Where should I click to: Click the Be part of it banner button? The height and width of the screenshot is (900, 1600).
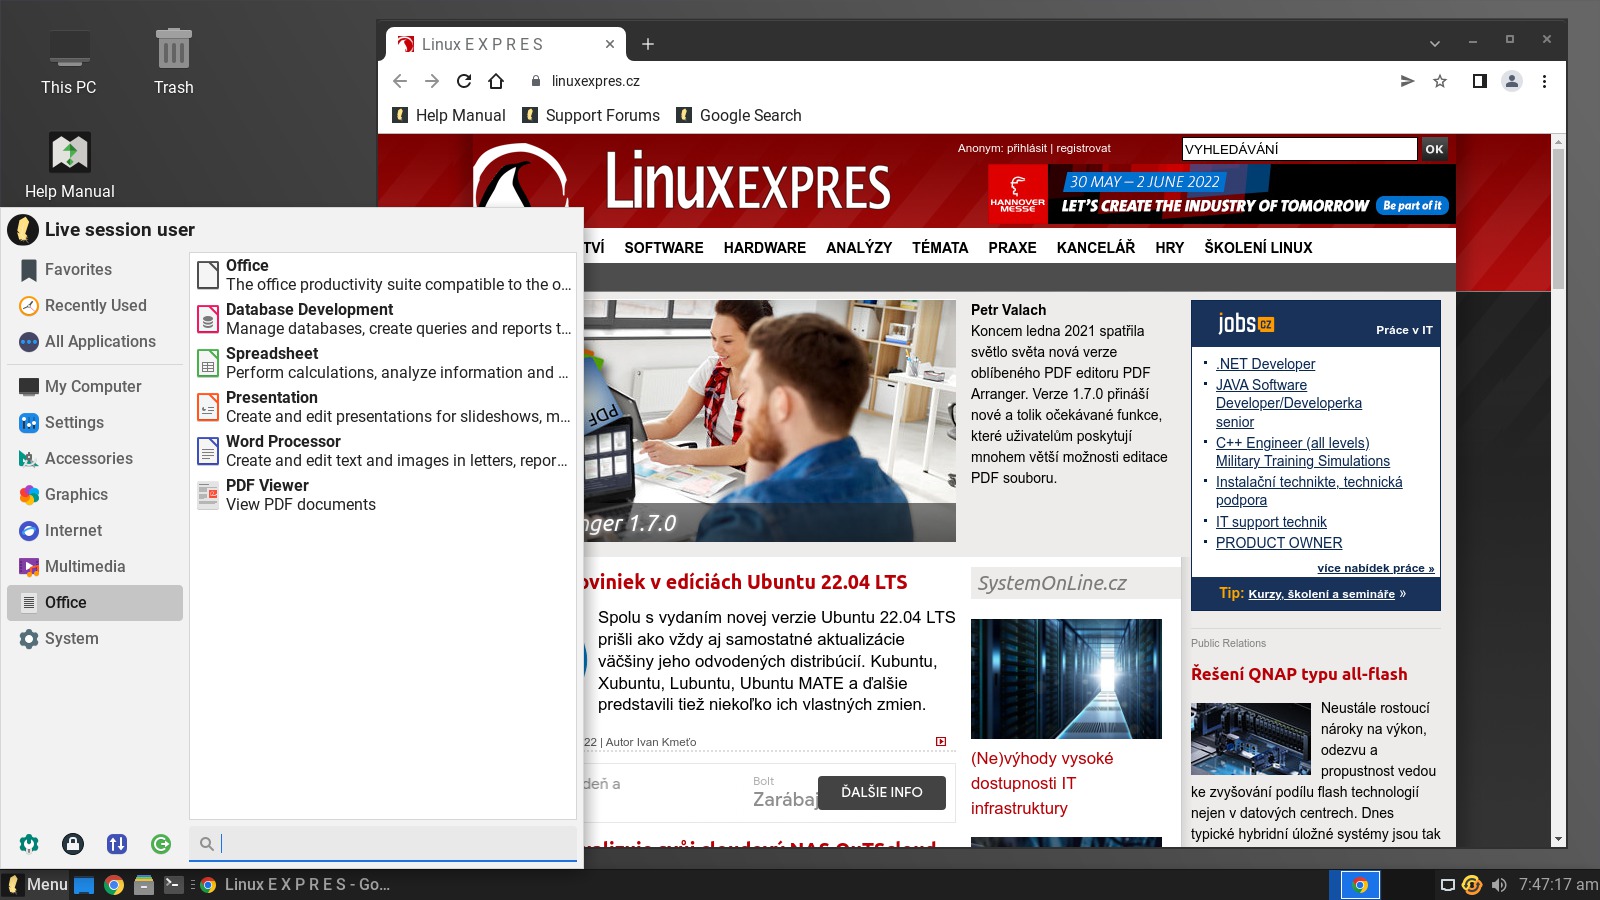(1412, 206)
